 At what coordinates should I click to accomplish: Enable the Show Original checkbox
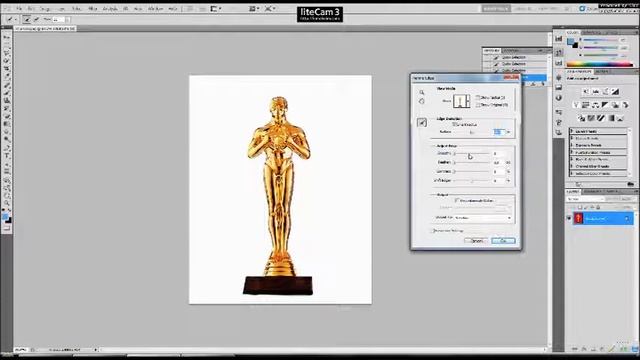coord(478,105)
